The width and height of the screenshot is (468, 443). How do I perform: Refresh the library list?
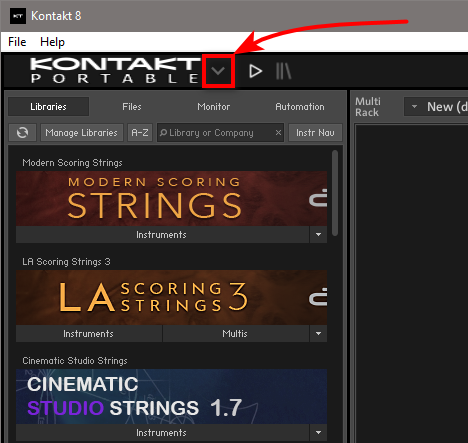click(x=22, y=133)
